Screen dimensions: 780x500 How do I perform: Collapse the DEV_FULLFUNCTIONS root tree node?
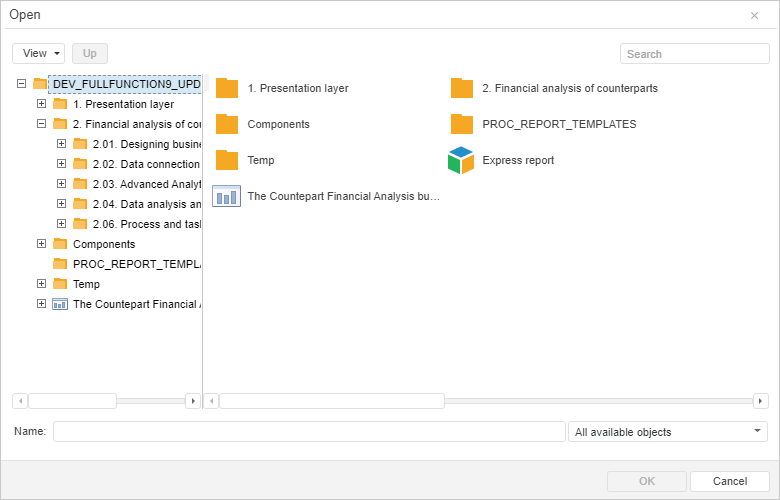point(22,84)
